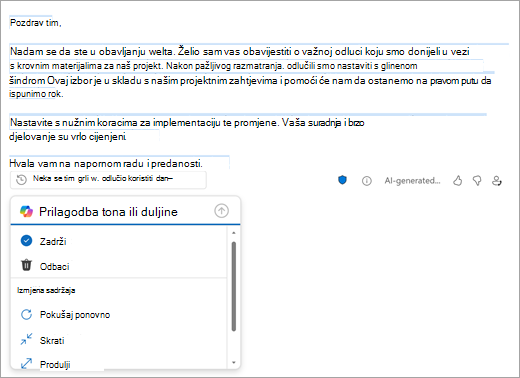
Task: Click the trash can icon beside Odbaci
Action: (x=26, y=265)
